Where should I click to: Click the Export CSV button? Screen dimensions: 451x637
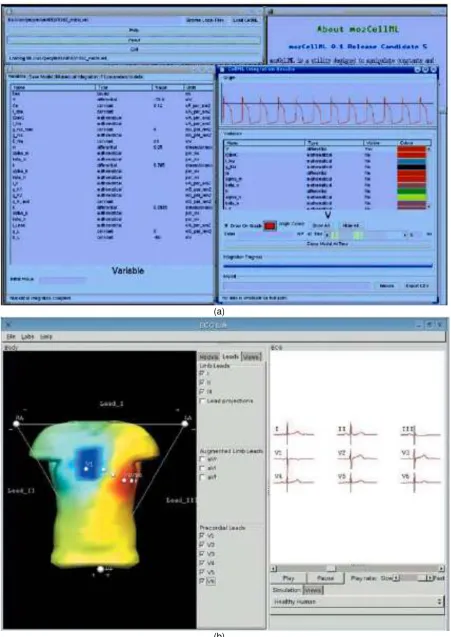[x=417, y=286]
